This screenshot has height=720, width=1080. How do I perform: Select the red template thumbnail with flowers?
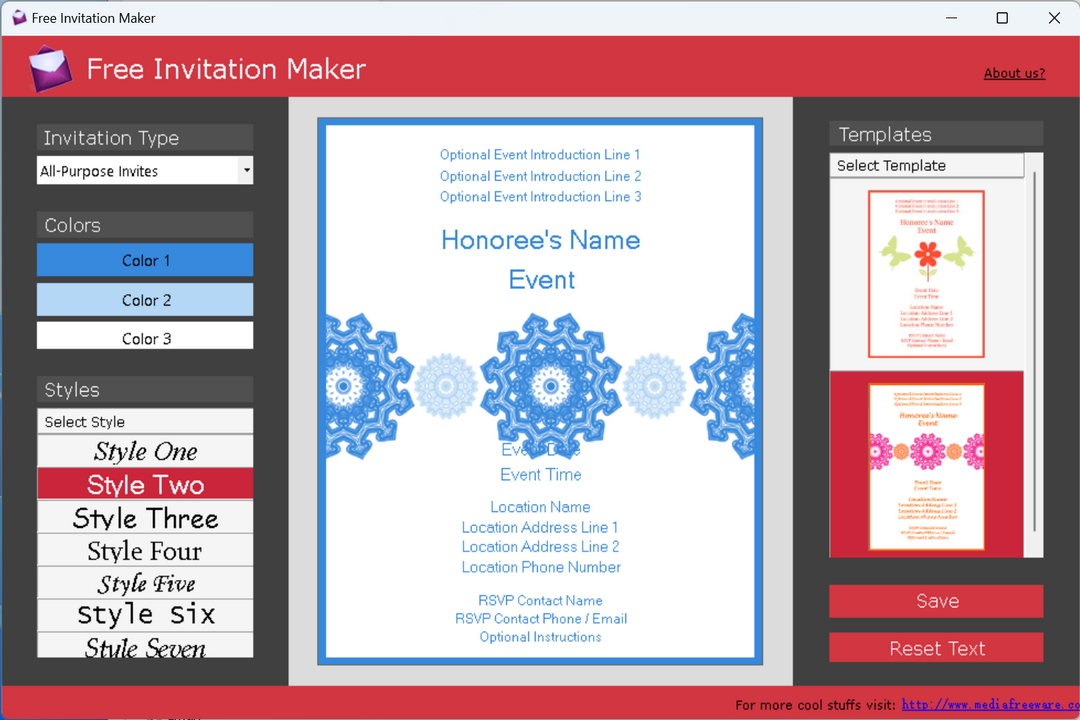click(926, 465)
